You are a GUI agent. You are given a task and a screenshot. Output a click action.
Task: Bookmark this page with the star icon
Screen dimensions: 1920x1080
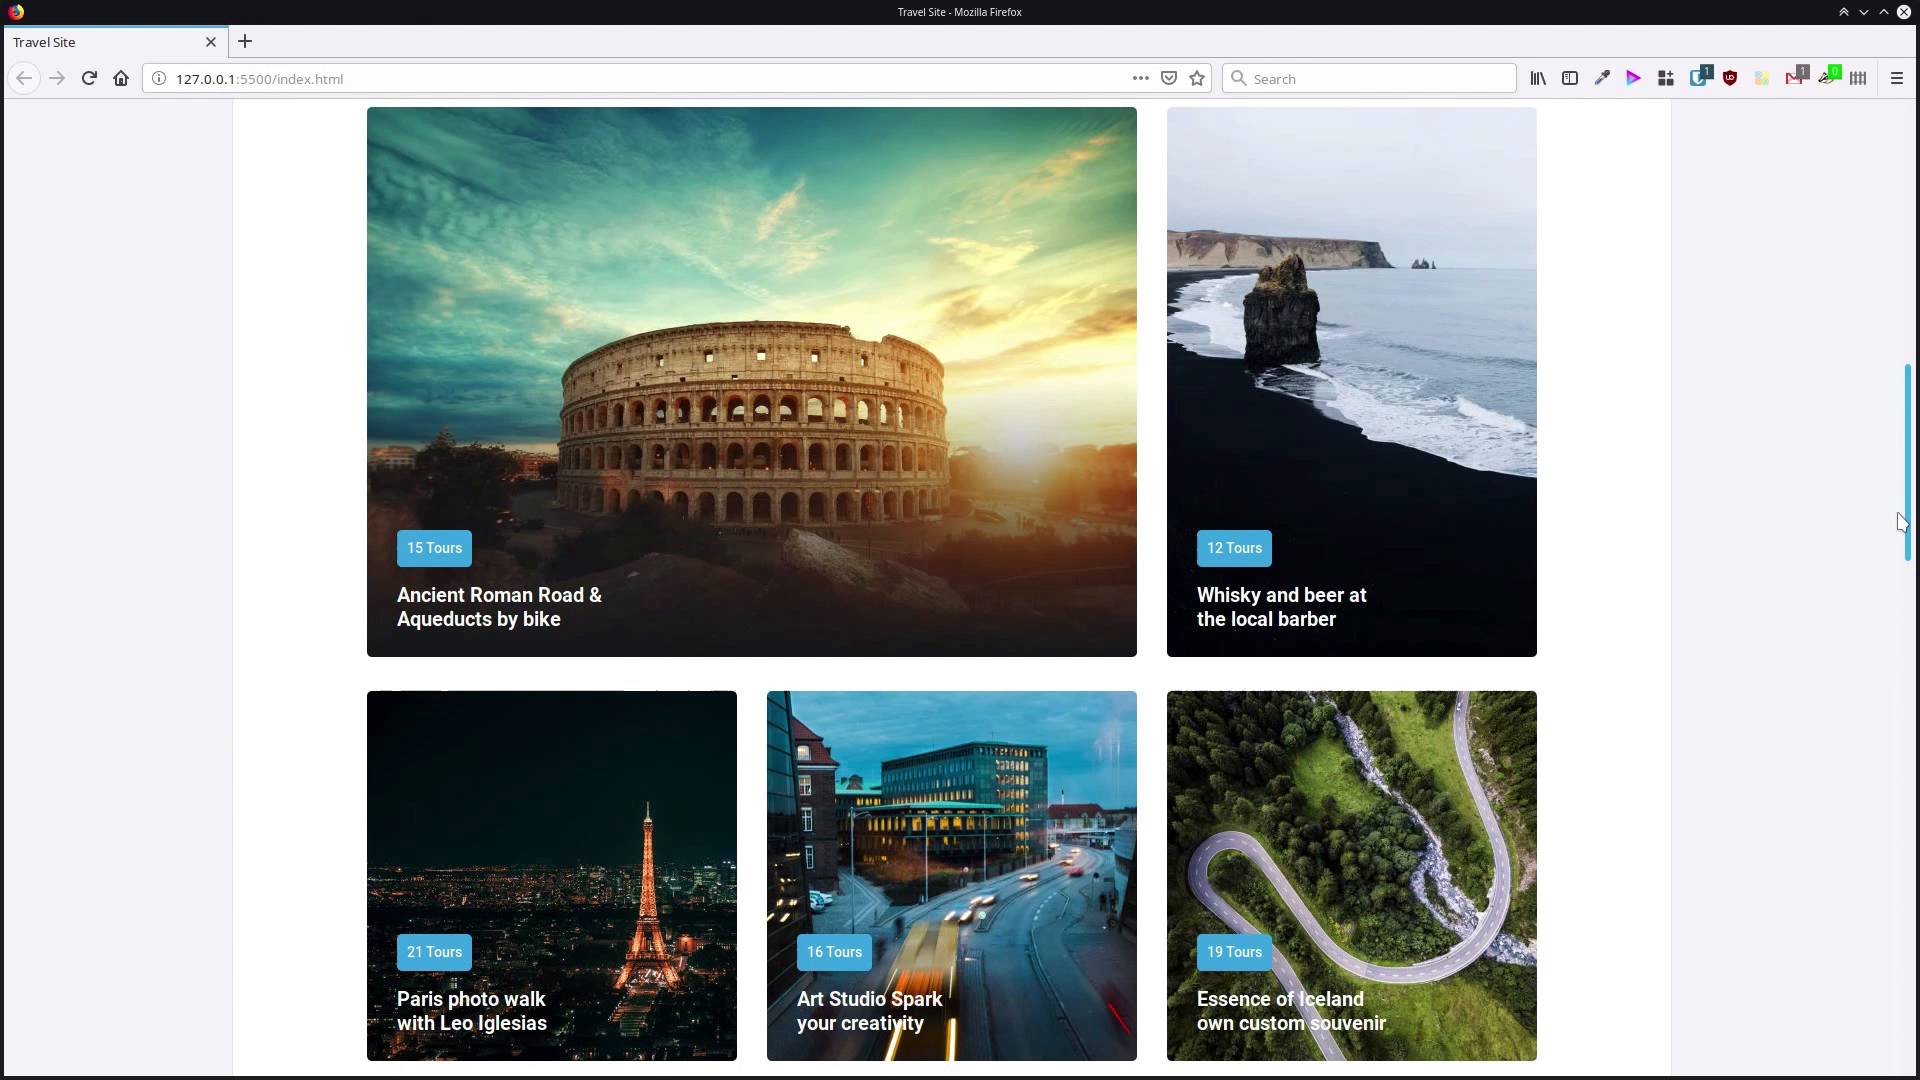[x=1197, y=78]
